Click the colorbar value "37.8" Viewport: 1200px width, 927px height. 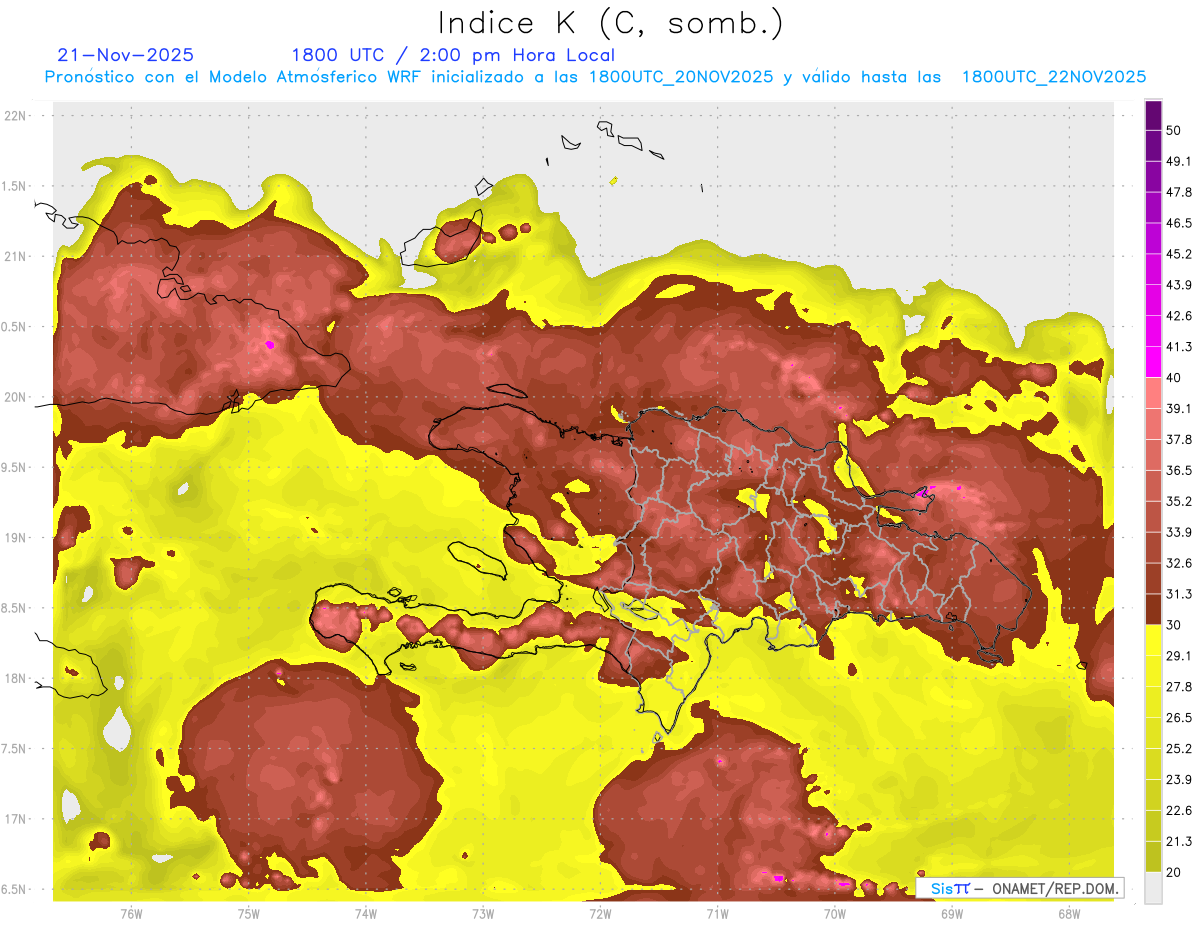click(1179, 439)
